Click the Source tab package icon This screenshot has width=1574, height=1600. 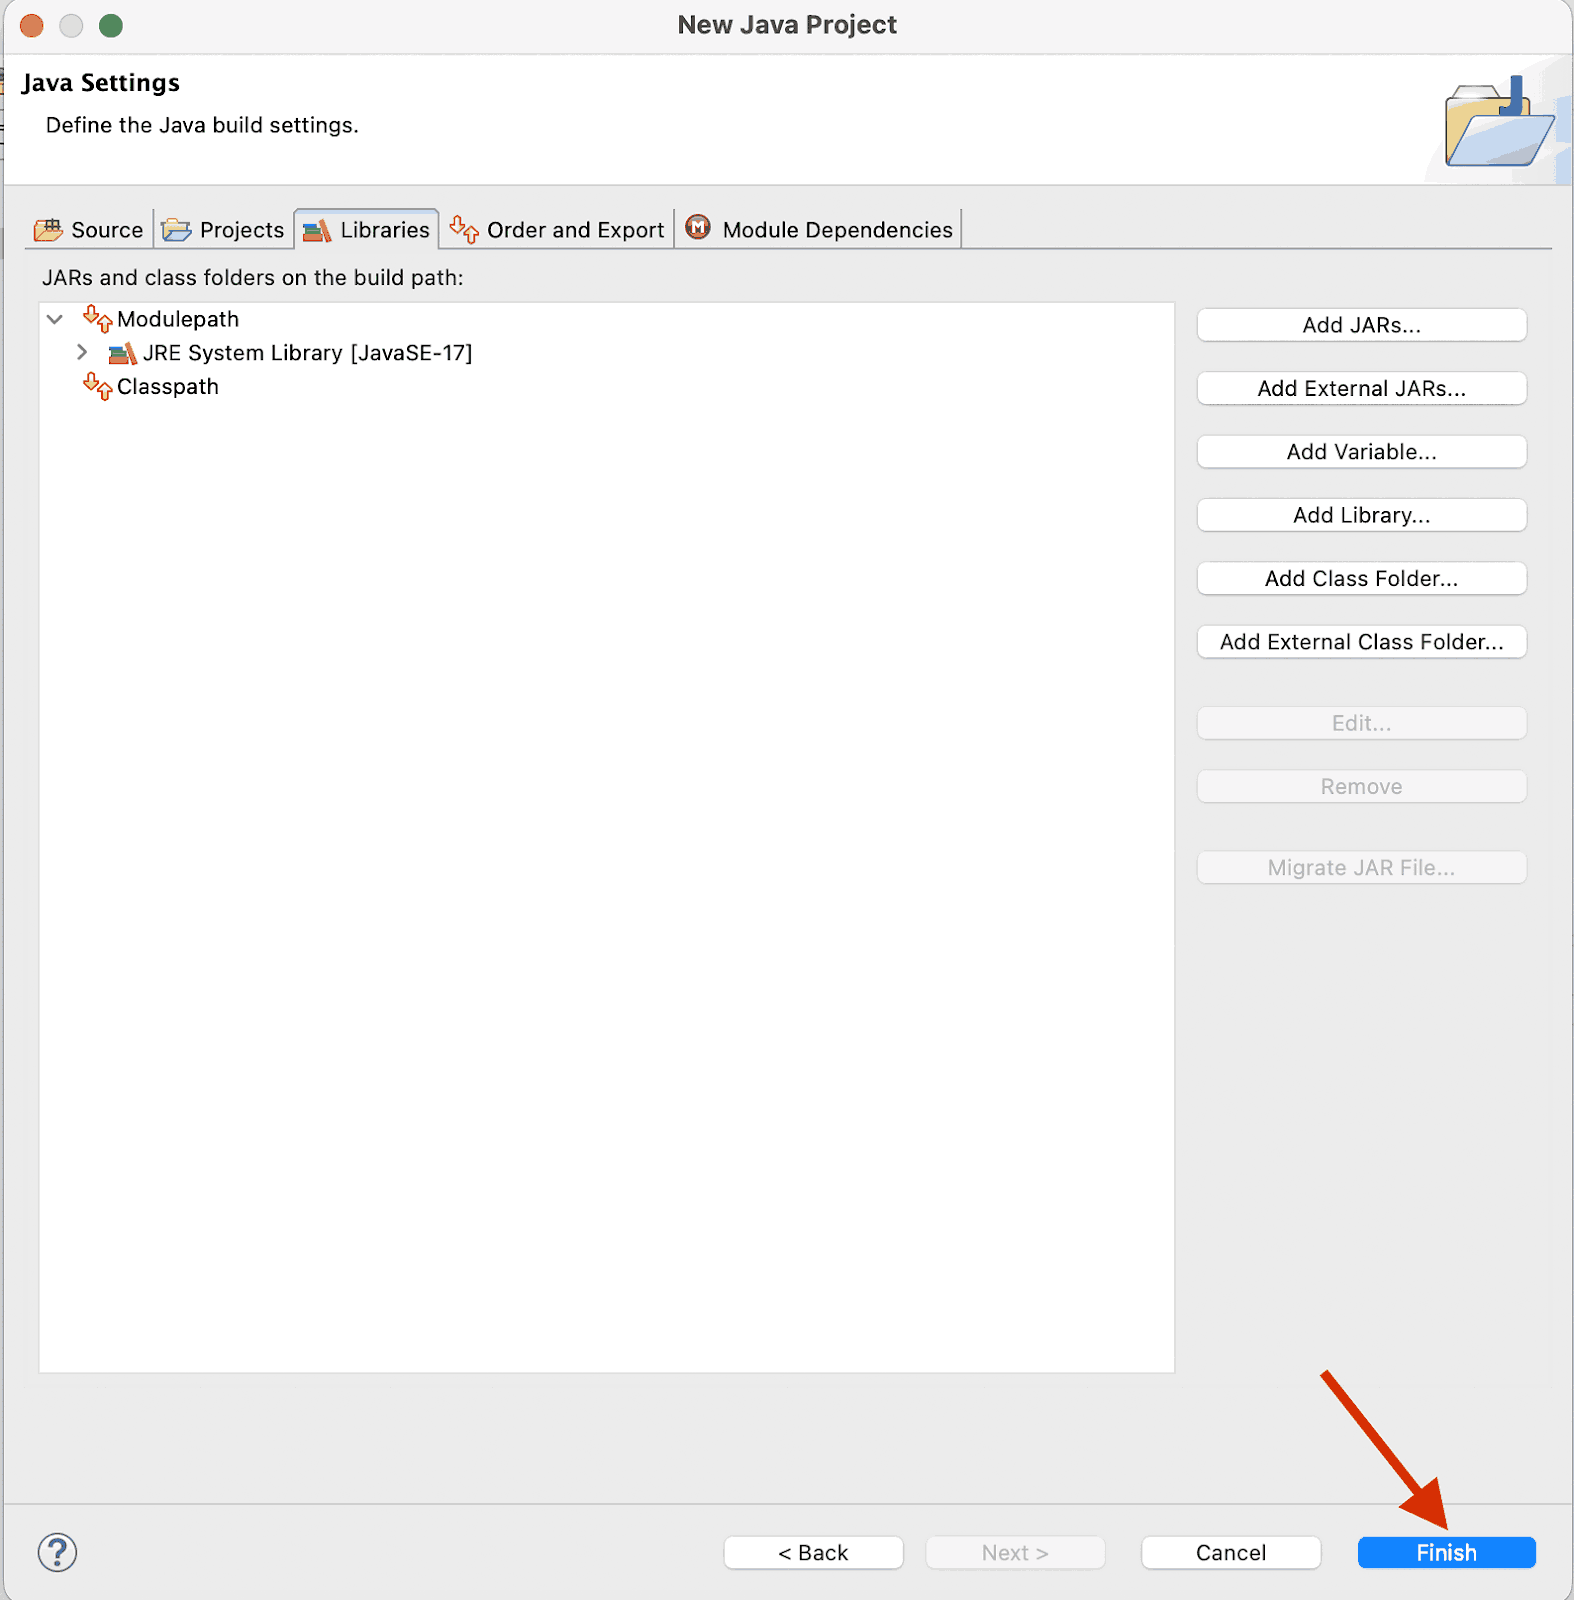click(48, 230)
